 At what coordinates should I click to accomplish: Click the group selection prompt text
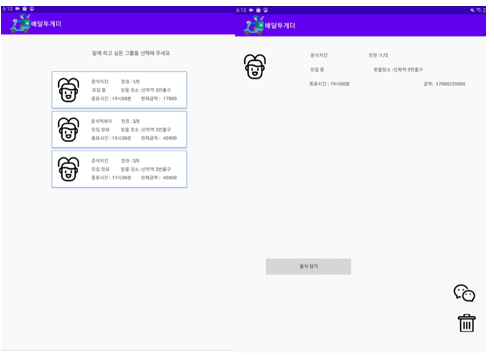(x=131, y=53)
